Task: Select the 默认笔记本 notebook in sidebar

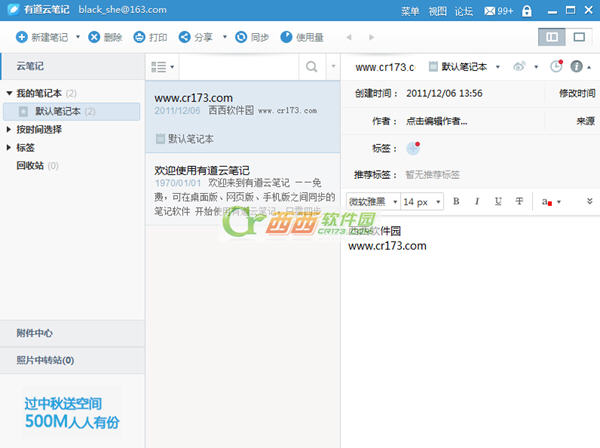Action: click(x=72, y=111)
